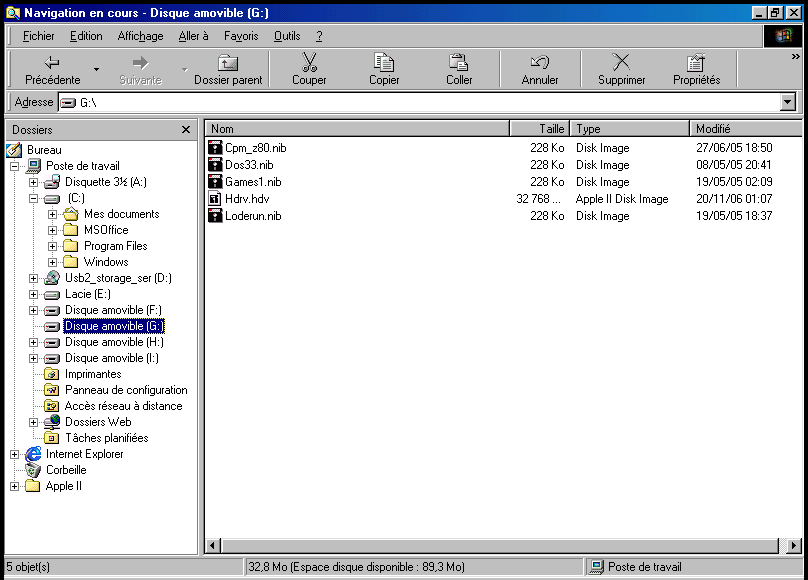The image size is (808, 580).
Task: Expand Disque amovible (H:) node
Action: click(33, 343)
